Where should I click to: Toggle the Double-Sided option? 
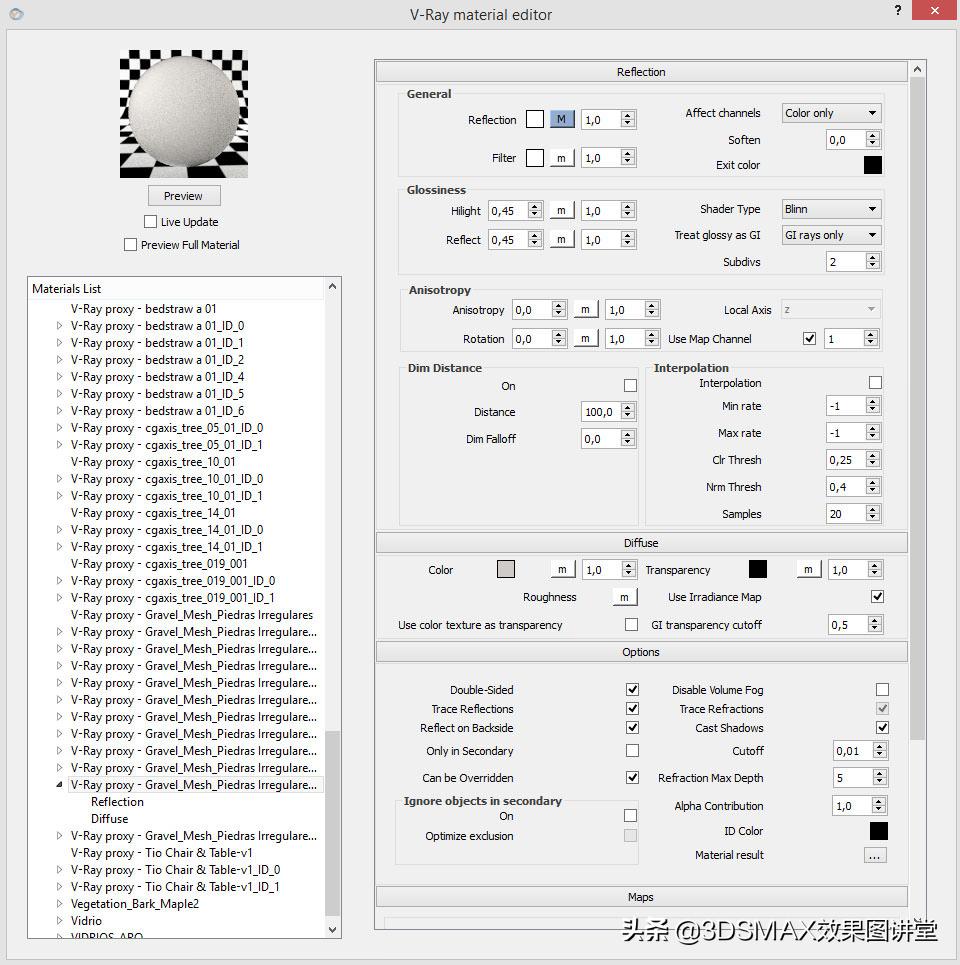point(632,690)
